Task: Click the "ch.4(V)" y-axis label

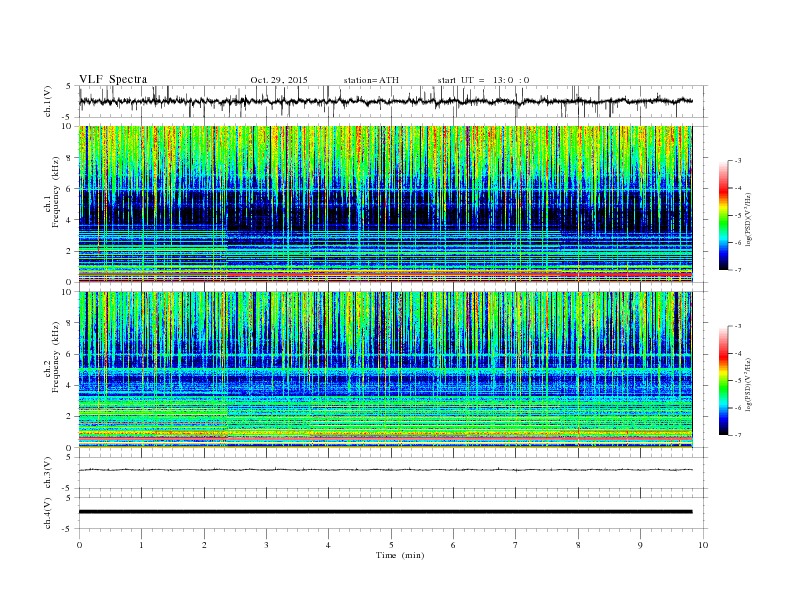Action: (x=48, y=513)
